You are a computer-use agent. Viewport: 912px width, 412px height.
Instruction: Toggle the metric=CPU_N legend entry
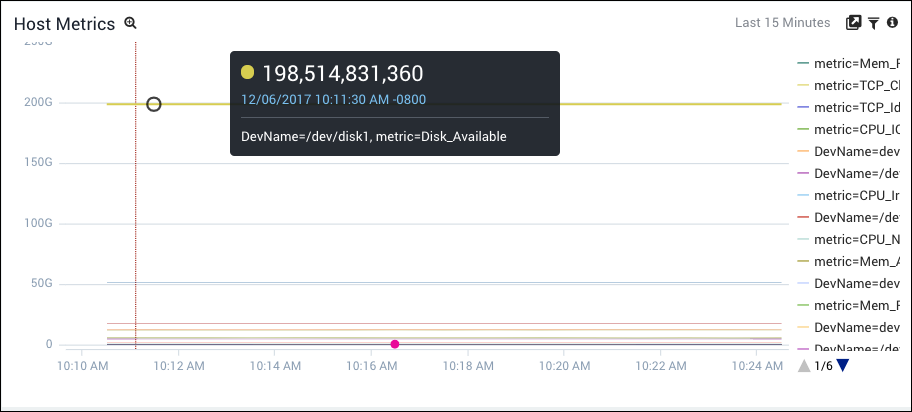coord(856,239)
